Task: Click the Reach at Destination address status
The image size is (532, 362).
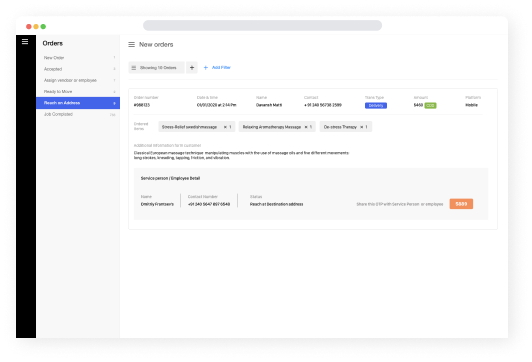Action: click(277, 204)
